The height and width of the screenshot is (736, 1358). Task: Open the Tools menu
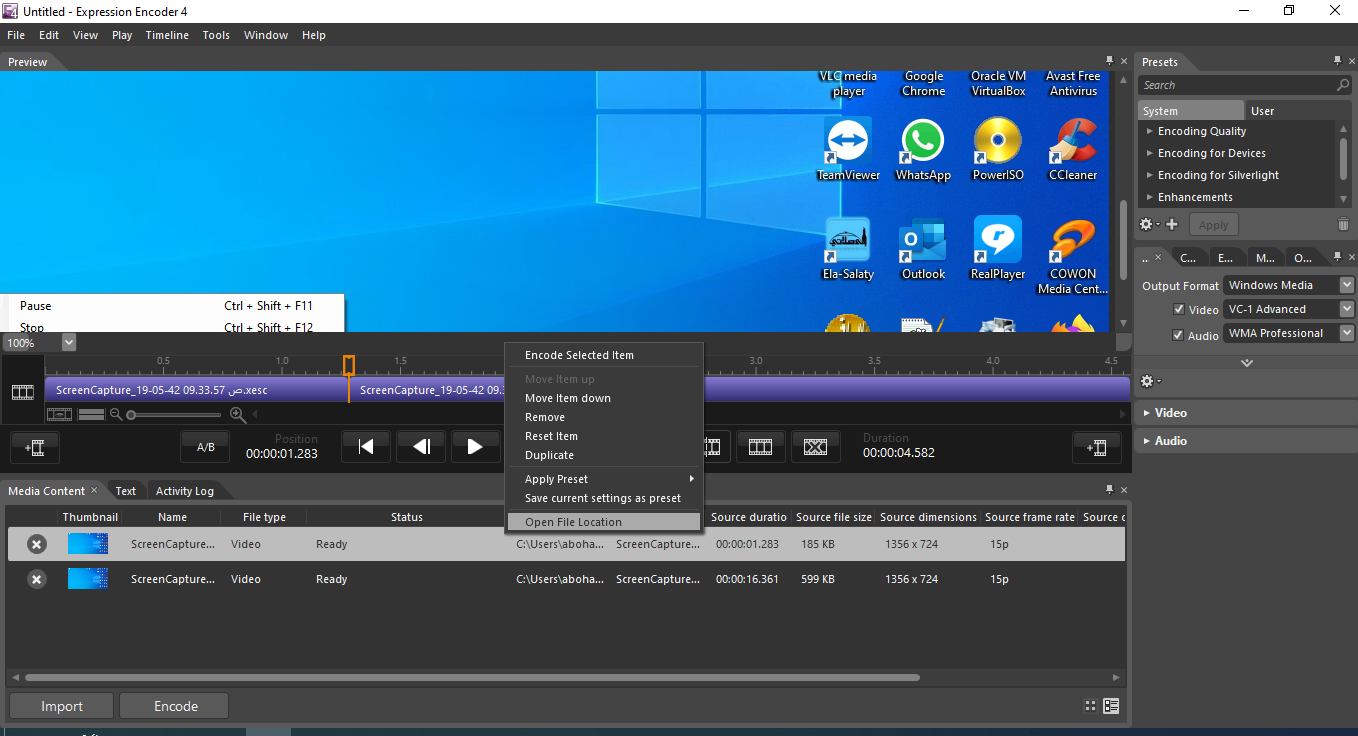tap(216, 35)
